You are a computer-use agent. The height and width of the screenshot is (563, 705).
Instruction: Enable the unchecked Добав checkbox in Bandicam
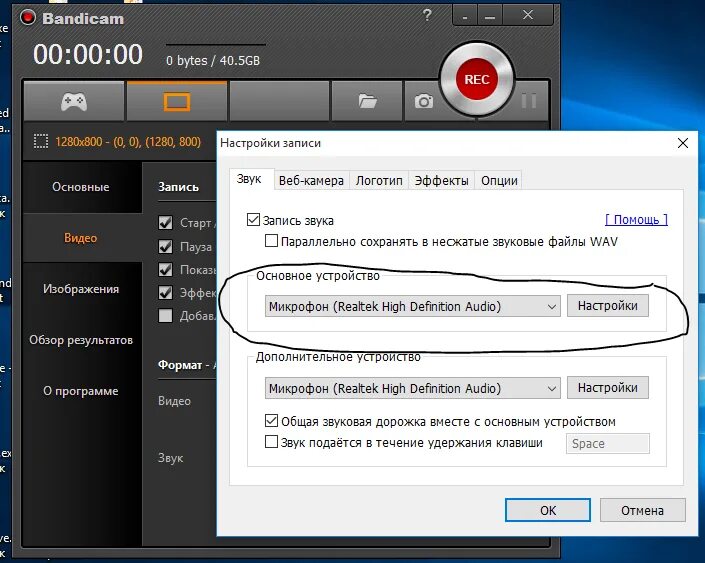point(165,316)
